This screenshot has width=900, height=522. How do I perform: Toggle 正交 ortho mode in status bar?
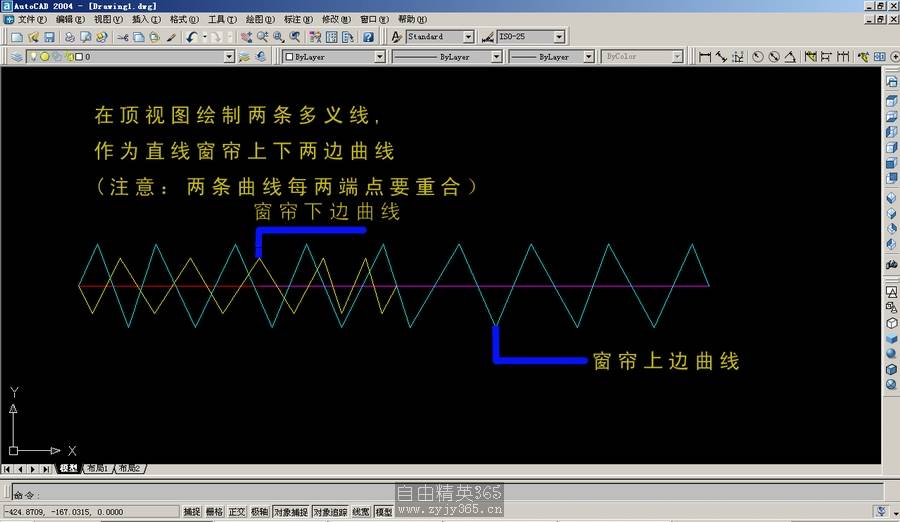(237, 512)
